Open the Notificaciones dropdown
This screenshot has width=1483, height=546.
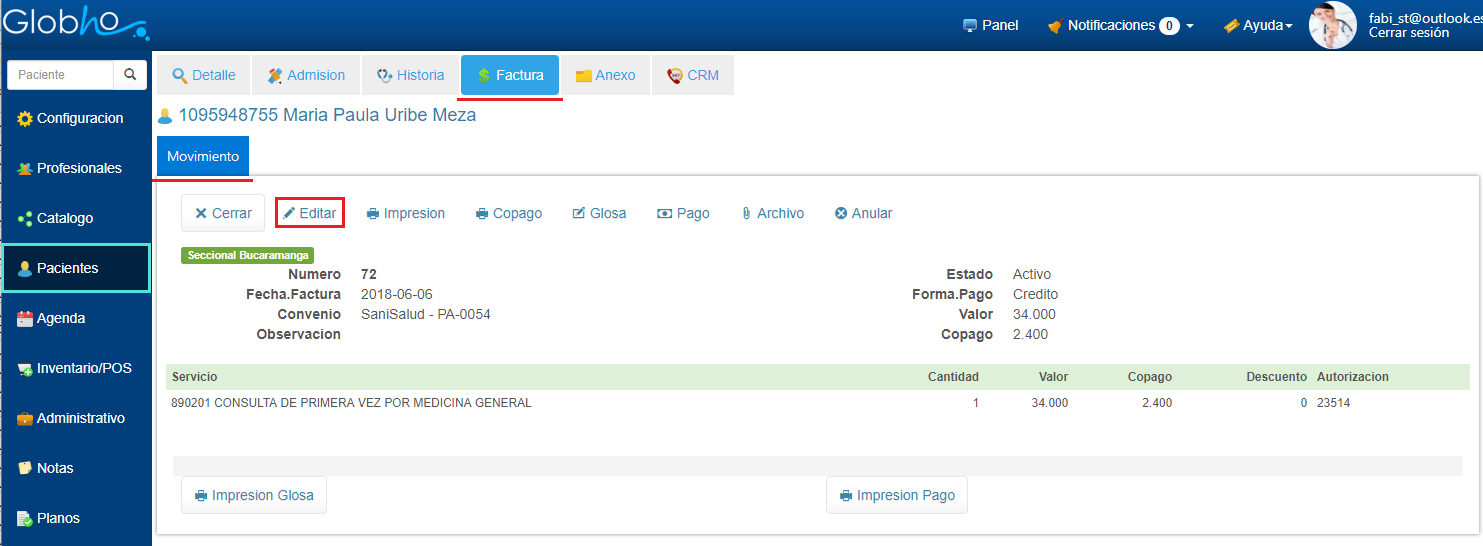click(x=1120, y=26)
